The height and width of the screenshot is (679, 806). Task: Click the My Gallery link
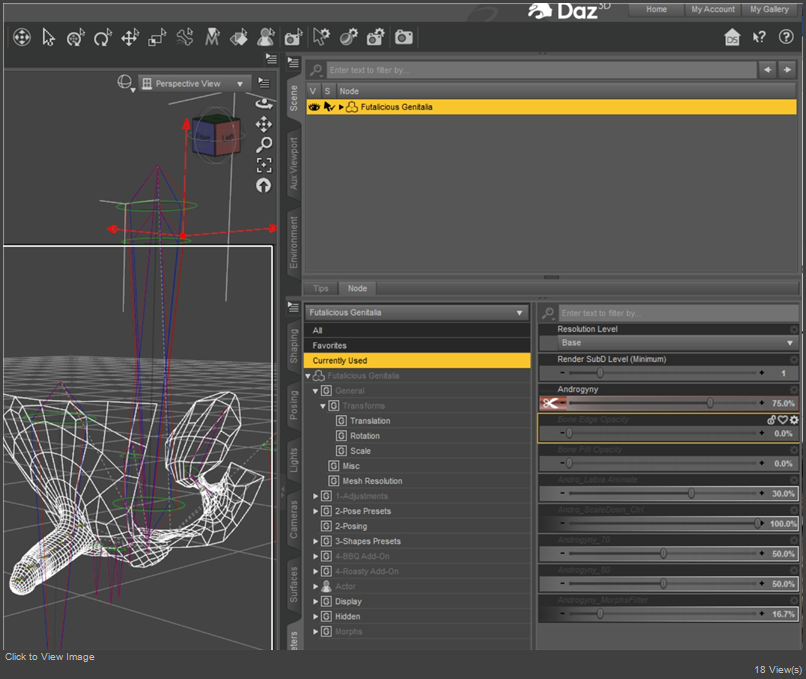(x=769, y=9)
